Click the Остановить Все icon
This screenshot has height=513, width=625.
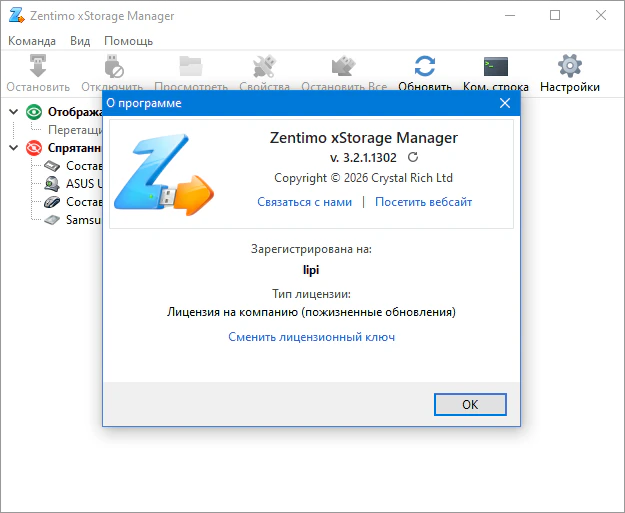pyautogui.click(x=344, y=67)
